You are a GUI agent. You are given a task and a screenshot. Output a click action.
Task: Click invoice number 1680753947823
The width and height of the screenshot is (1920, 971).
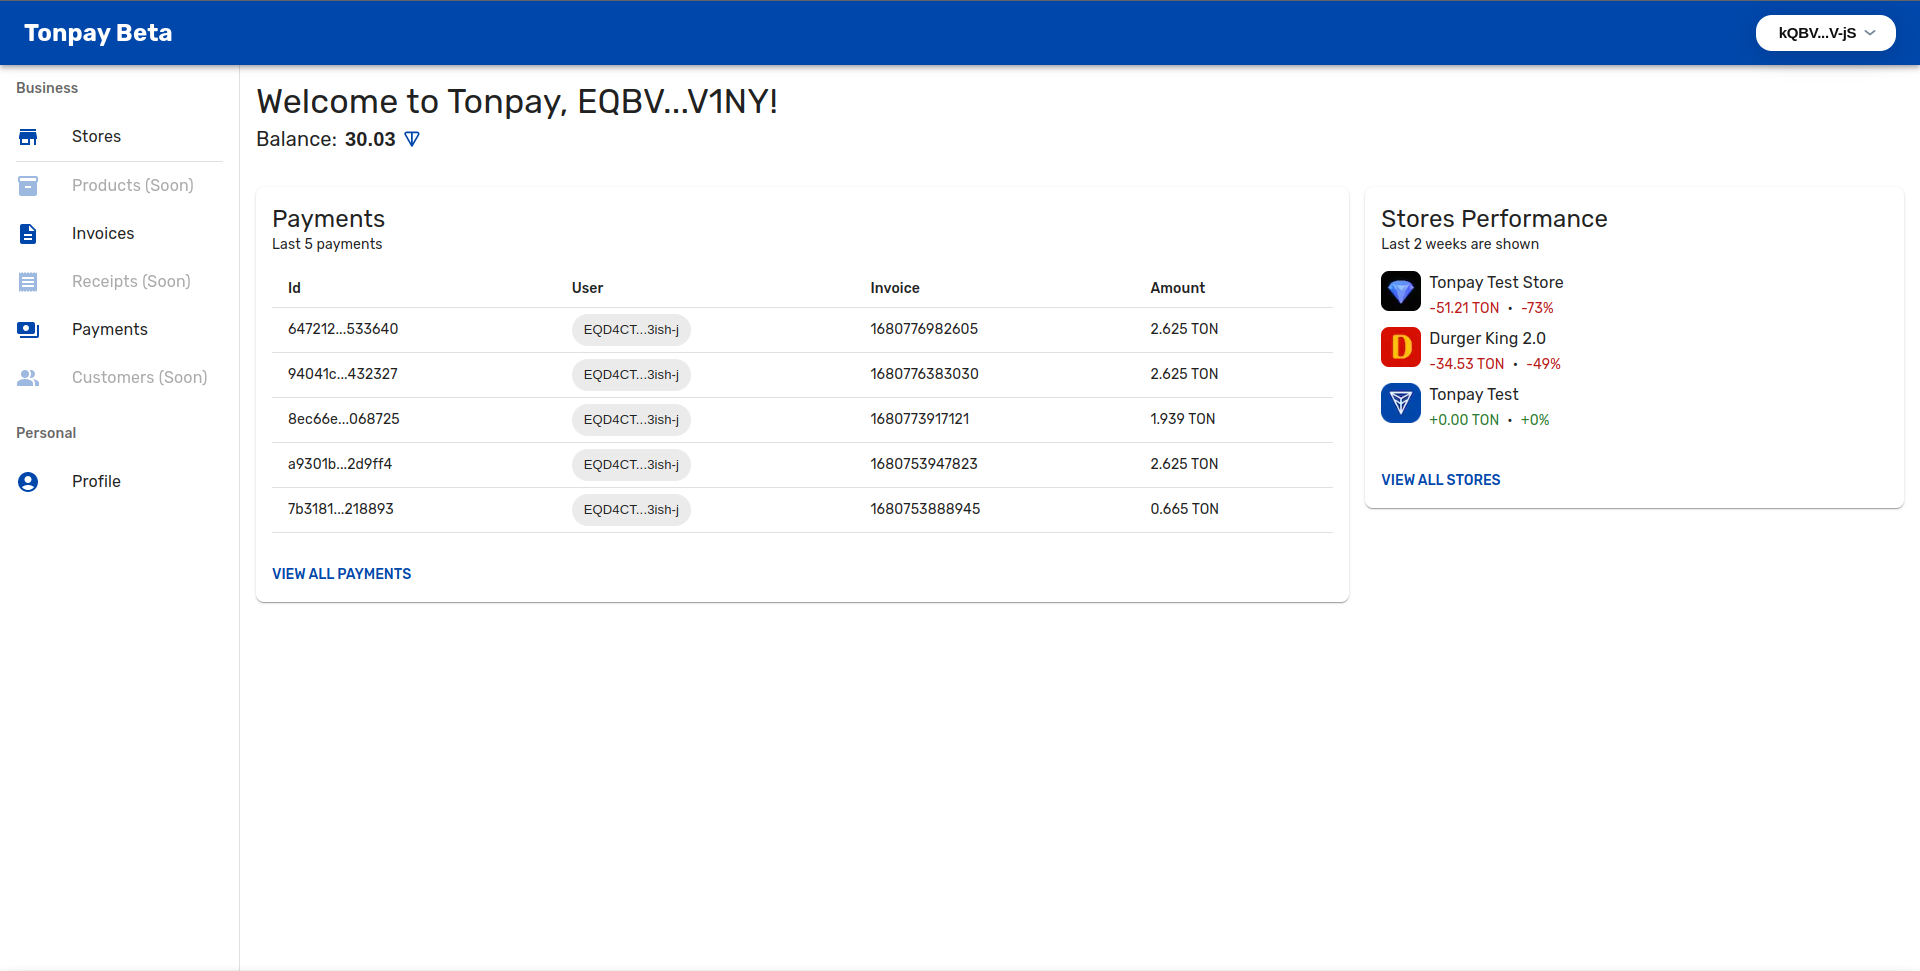924,464
